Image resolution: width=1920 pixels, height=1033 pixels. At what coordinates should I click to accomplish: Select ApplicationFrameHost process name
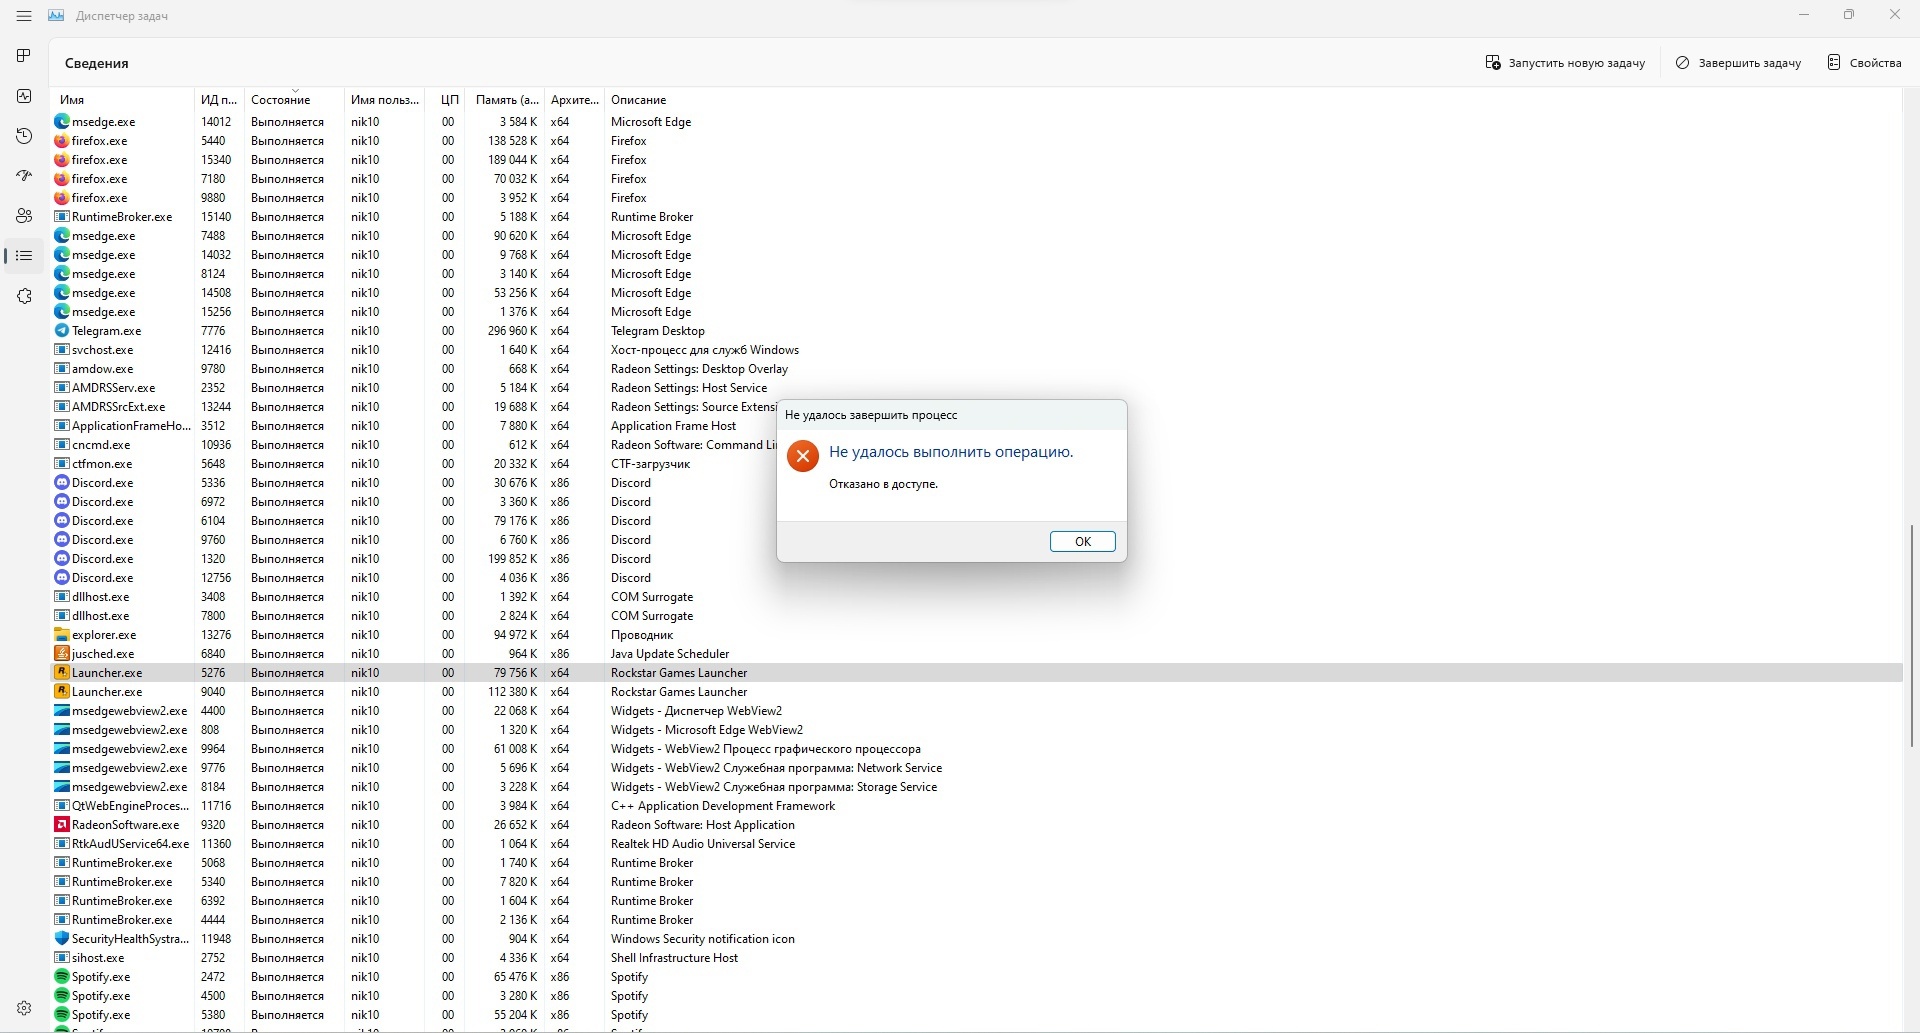pyautogui.click(x=130, y=426)
